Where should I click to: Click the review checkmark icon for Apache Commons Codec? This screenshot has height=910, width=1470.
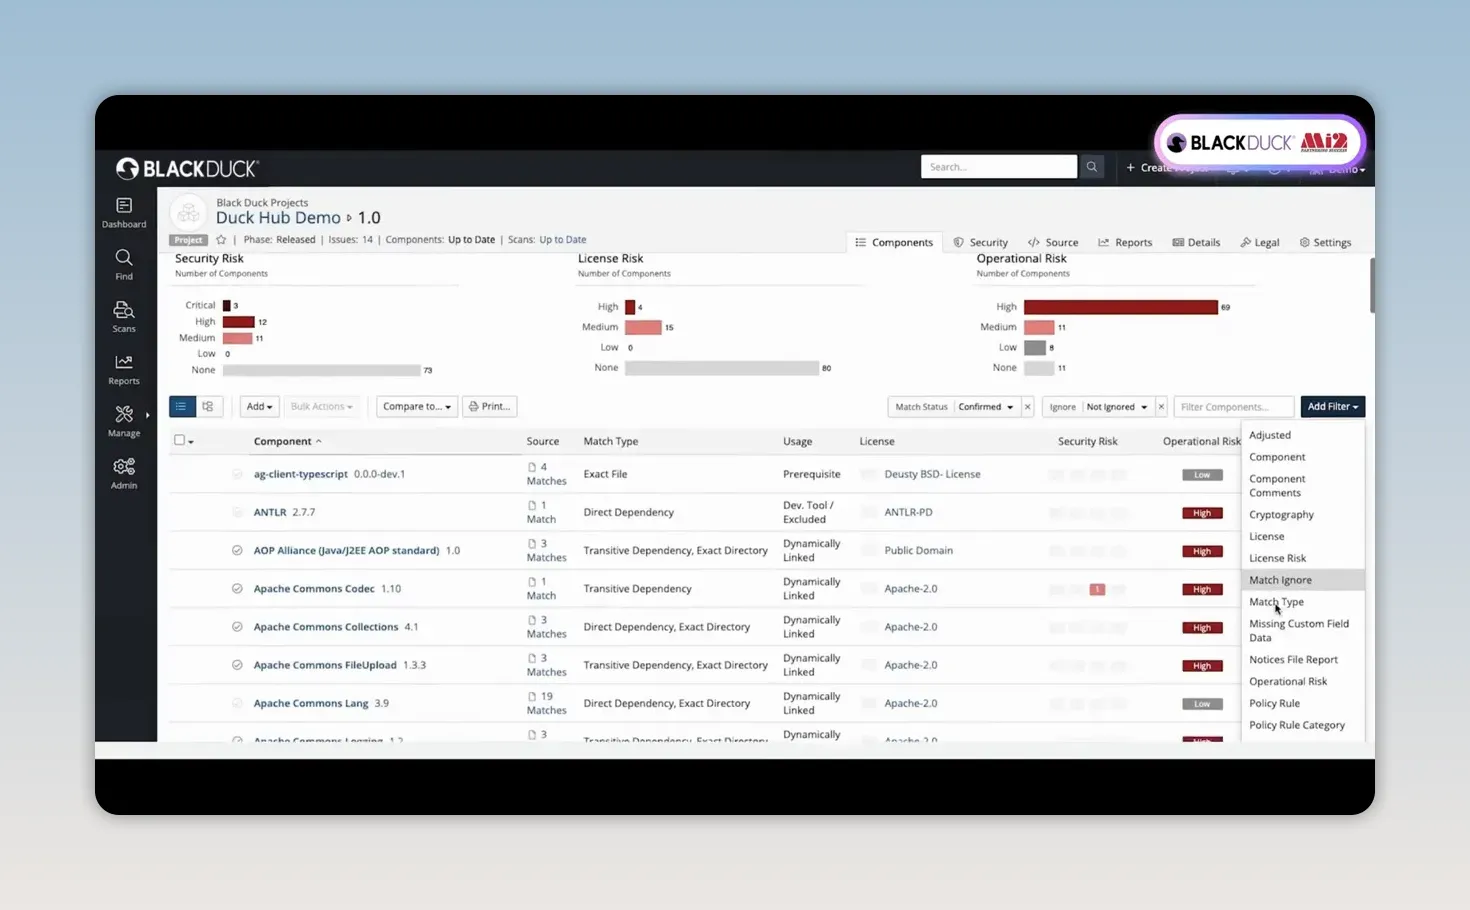tap(237, 589)
